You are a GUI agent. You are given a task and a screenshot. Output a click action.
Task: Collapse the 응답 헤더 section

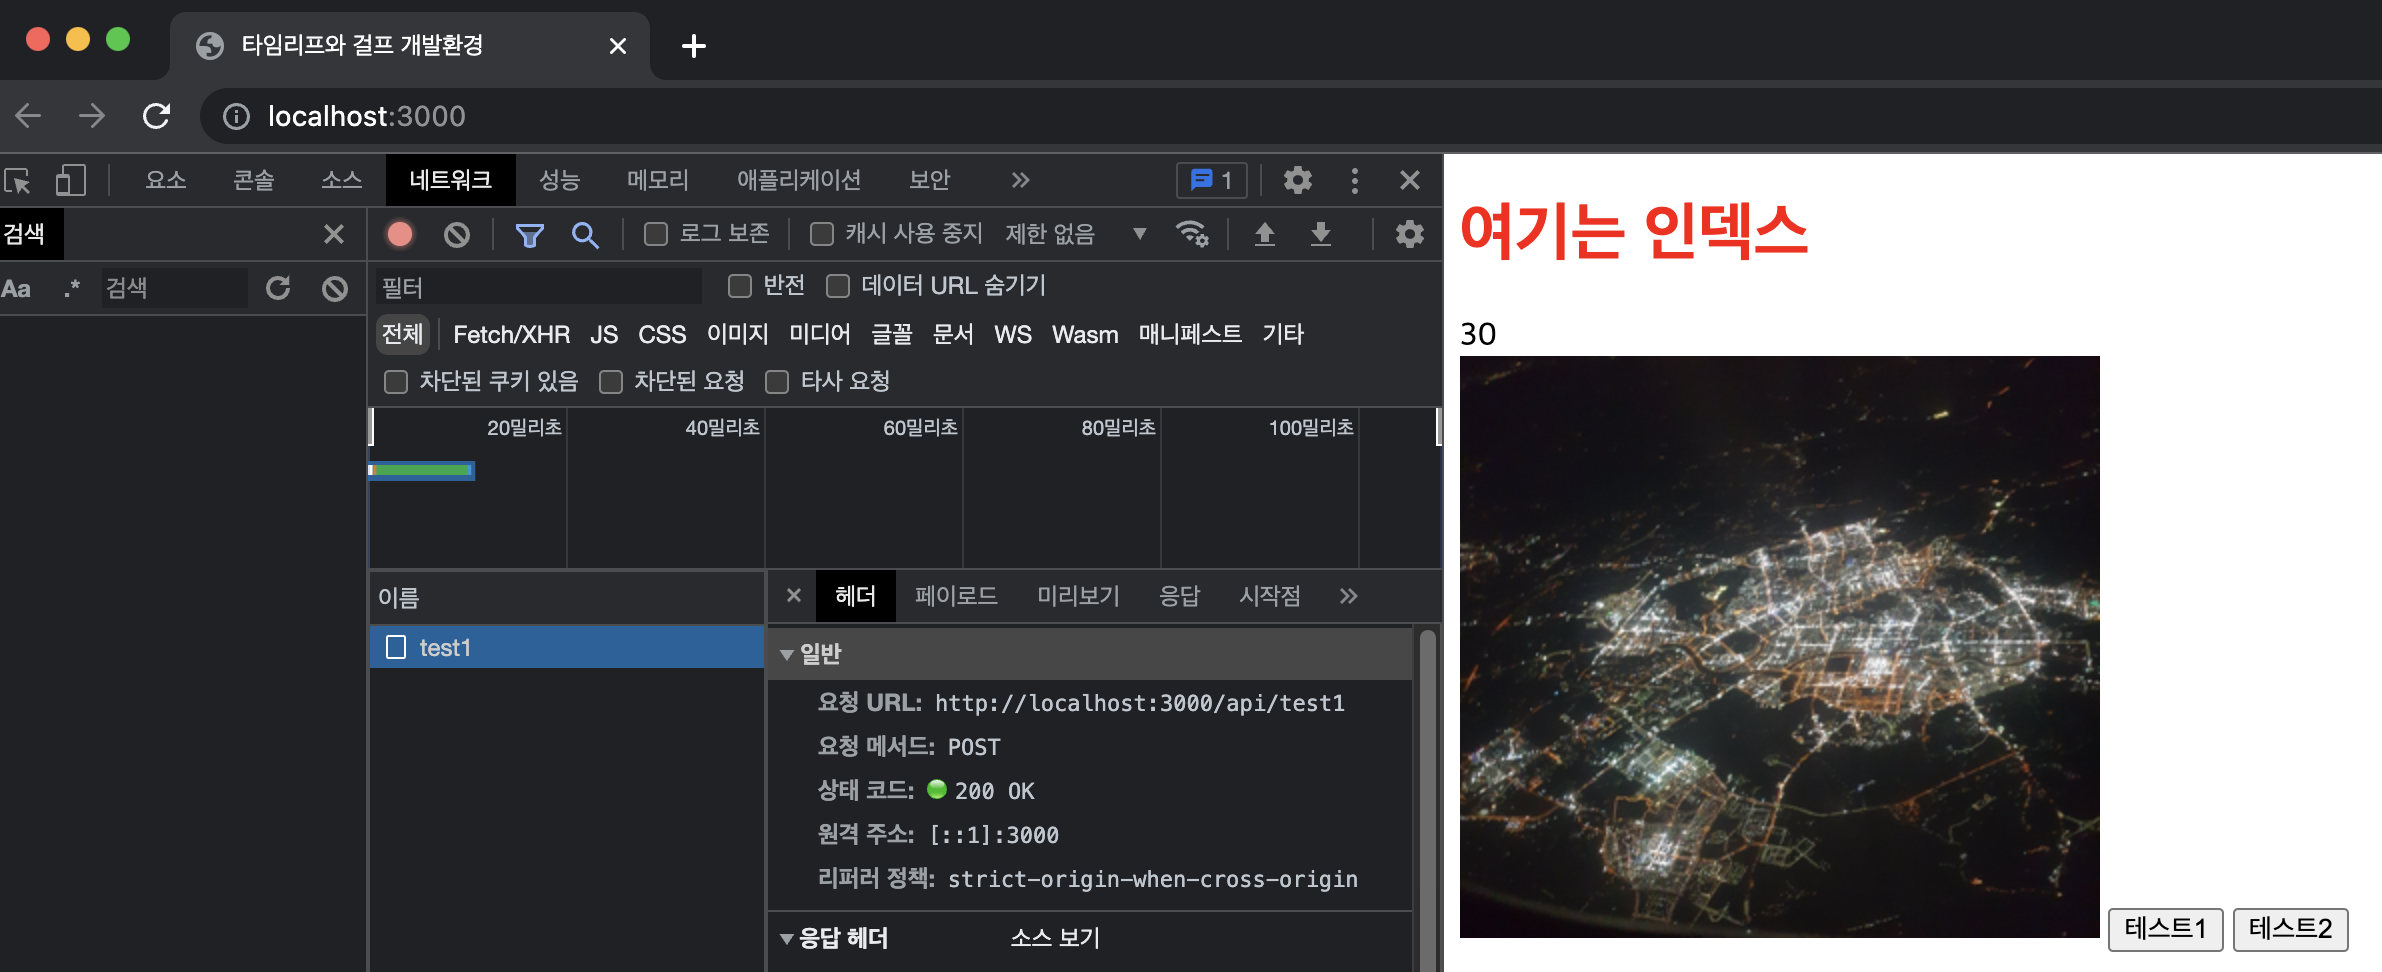coord(787,939)
